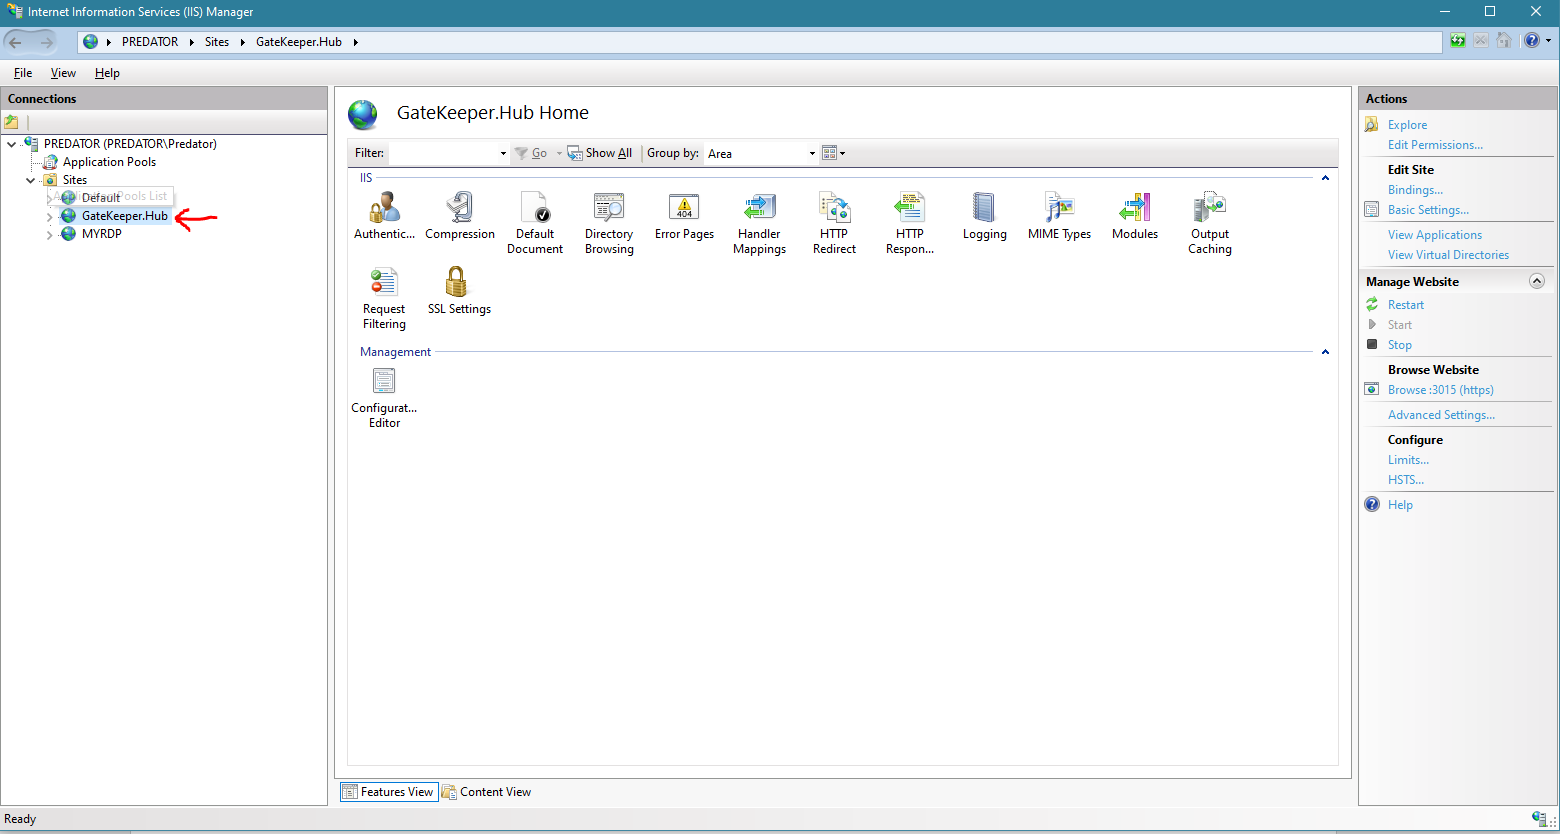Open the Output Caching feature
Screen dimensions: 1560x834
tap(1209, 209)
